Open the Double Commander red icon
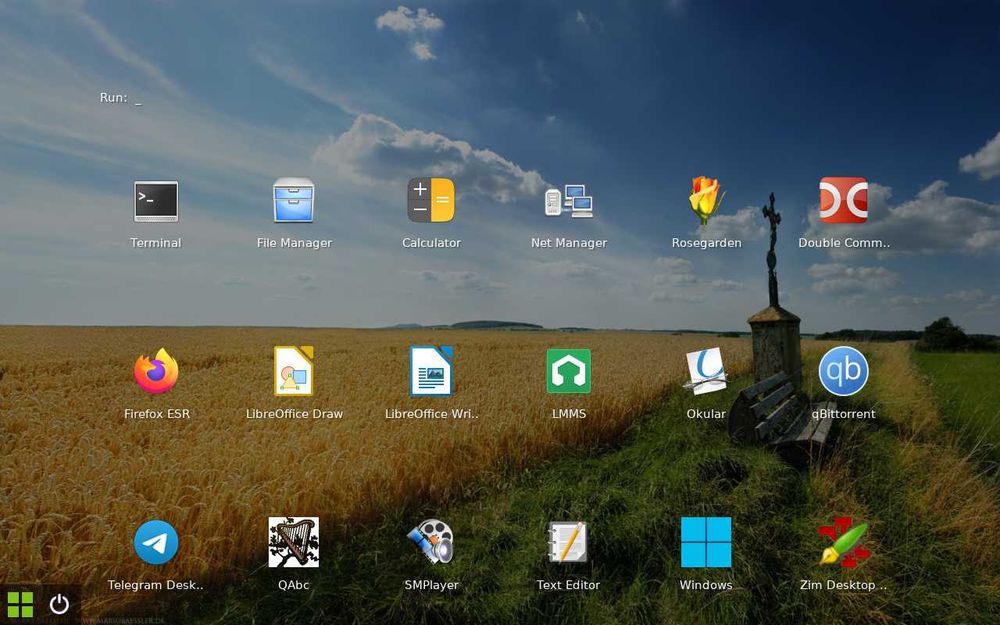The height and width of the screenshot is (625, 1000). pyautogui.click(x=844, y=200)
